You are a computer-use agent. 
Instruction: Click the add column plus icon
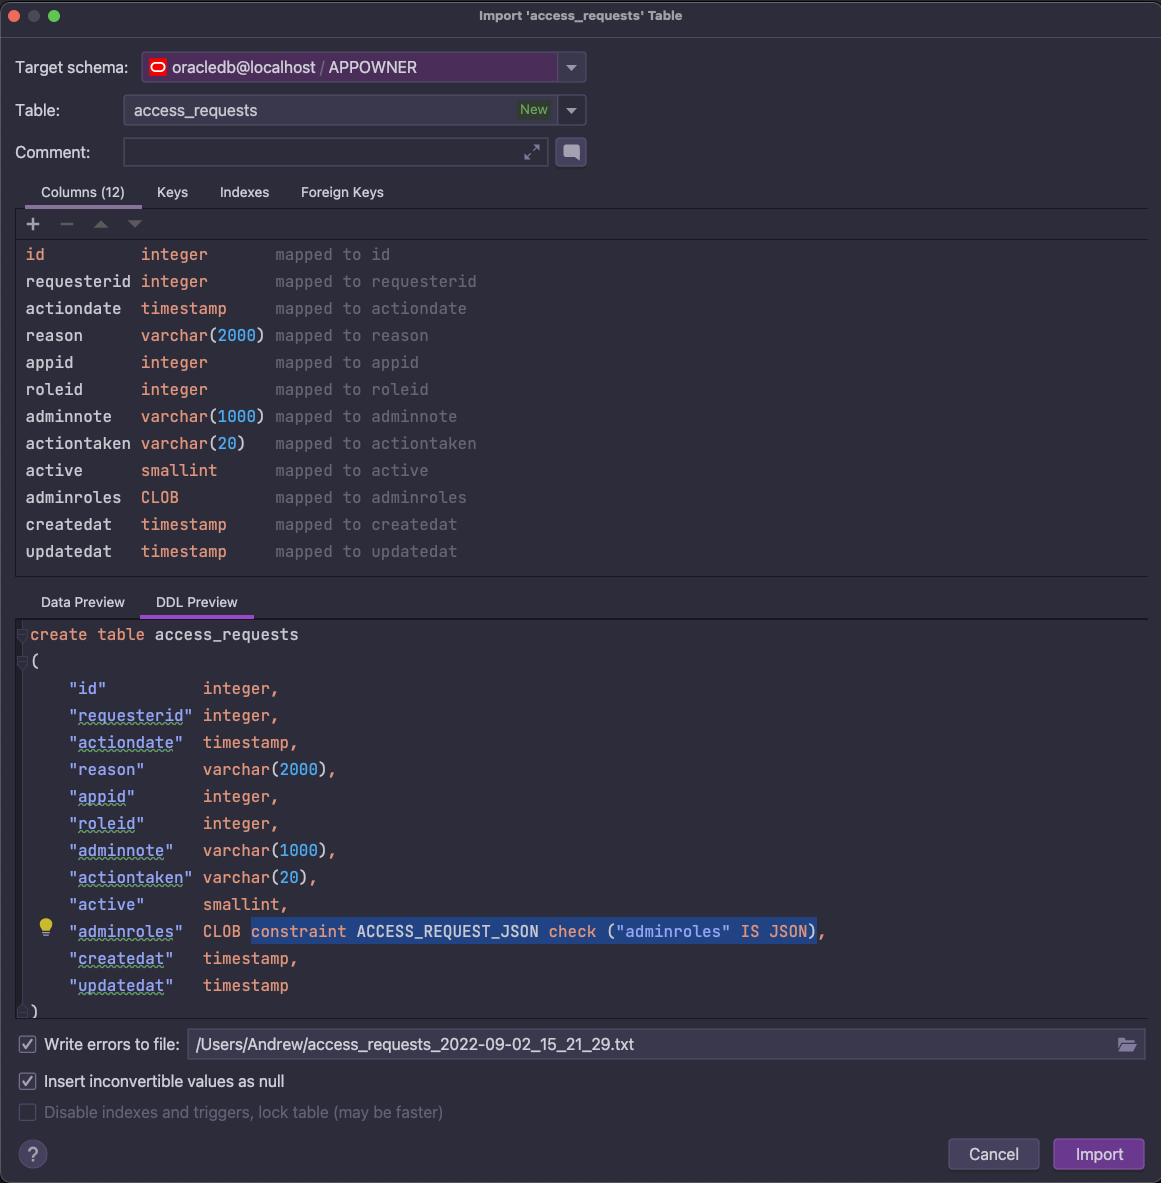coord(33,224)
